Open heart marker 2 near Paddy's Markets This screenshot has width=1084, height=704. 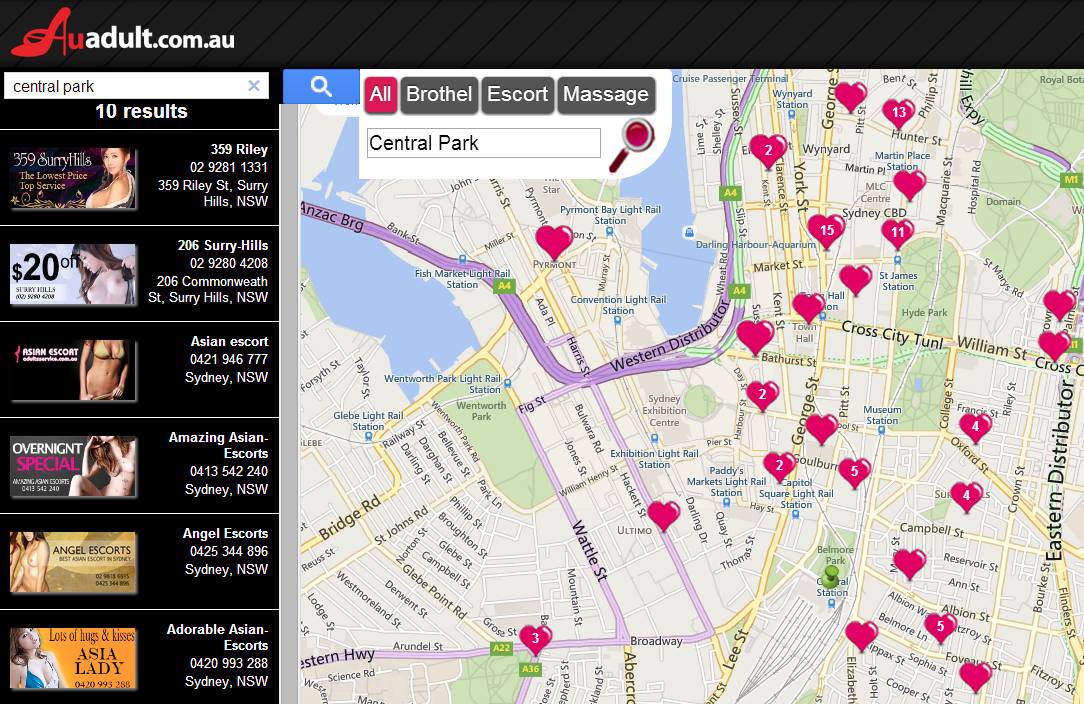(779, 467)
